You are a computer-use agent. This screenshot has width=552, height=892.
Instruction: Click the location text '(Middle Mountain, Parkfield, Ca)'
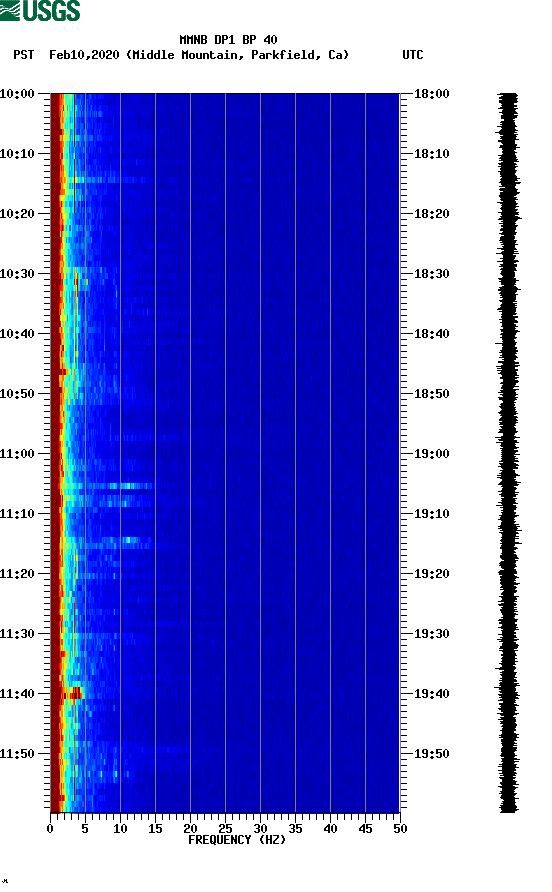coord(237,55)
